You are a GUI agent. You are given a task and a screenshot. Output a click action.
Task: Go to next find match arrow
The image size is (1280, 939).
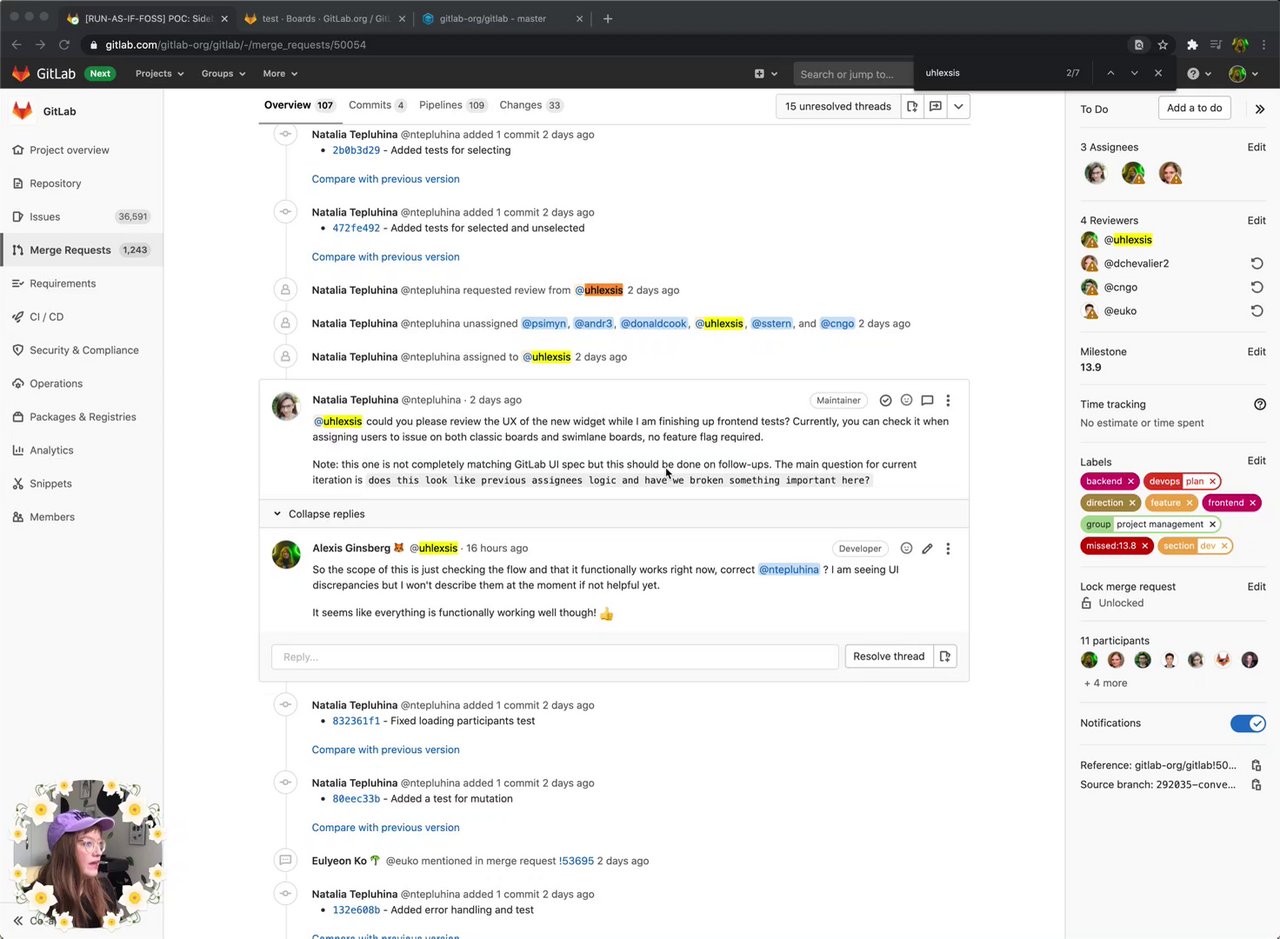[1134, 73]
